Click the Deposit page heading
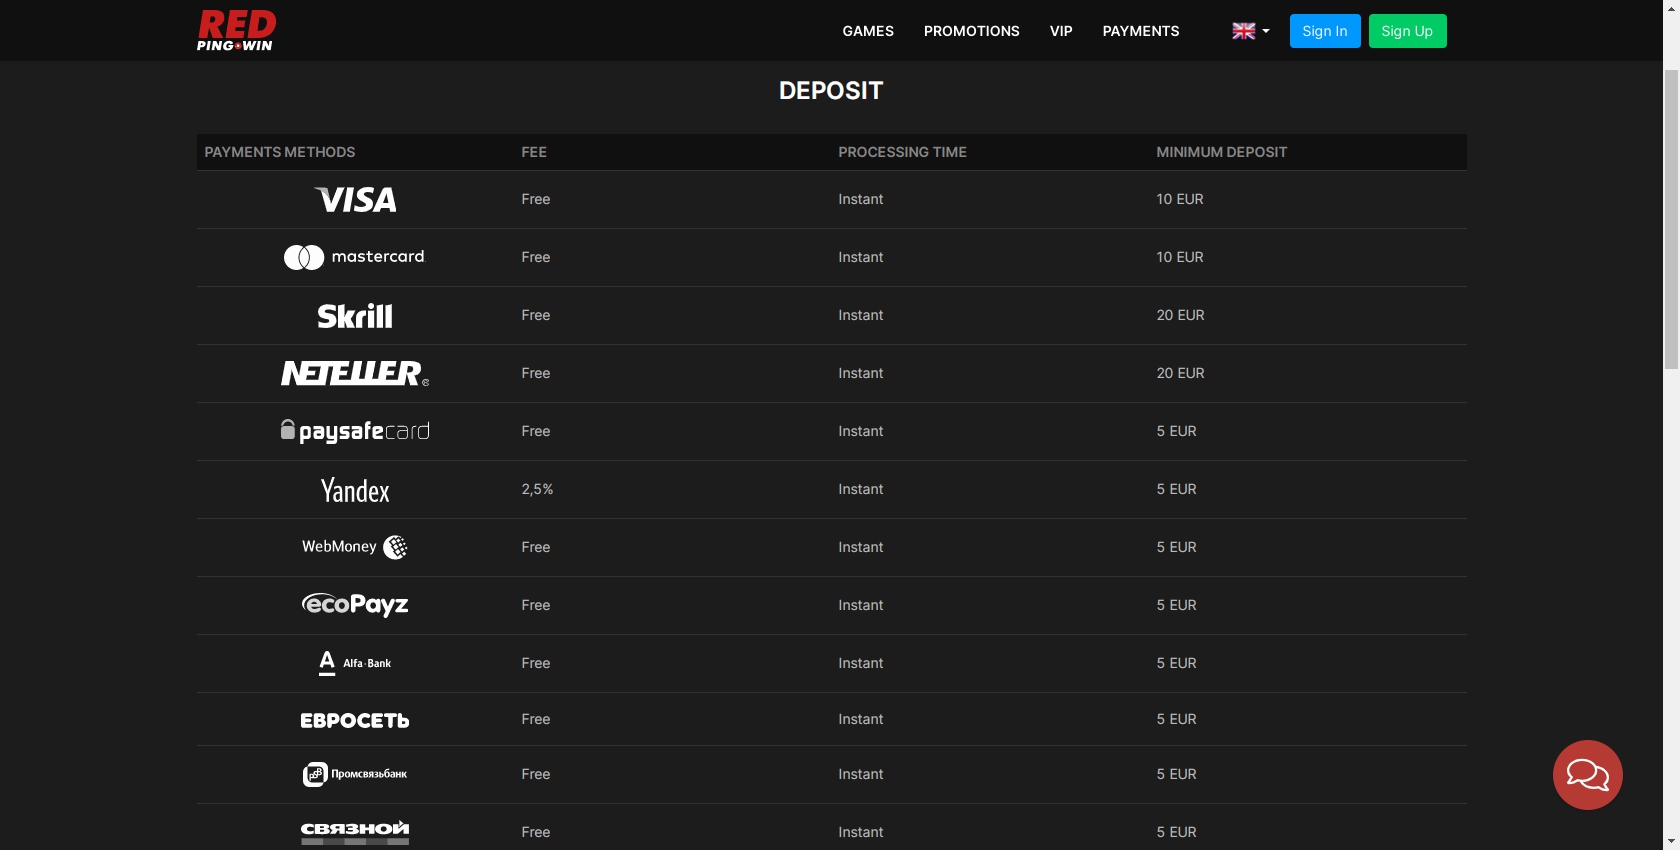 pos(831,91)
